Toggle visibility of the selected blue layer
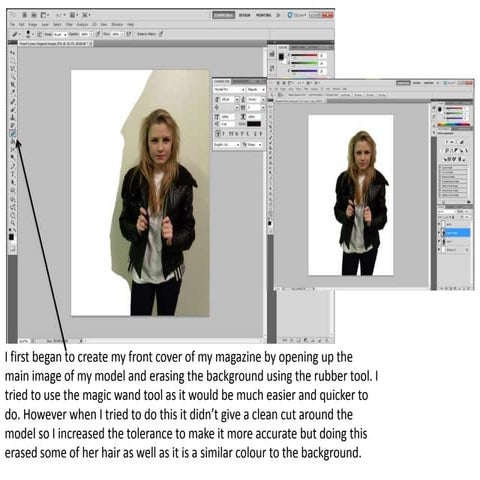Image resolution: width=480 pixels, height=480 pixels. pyautogui.click(x=440, y=233)
